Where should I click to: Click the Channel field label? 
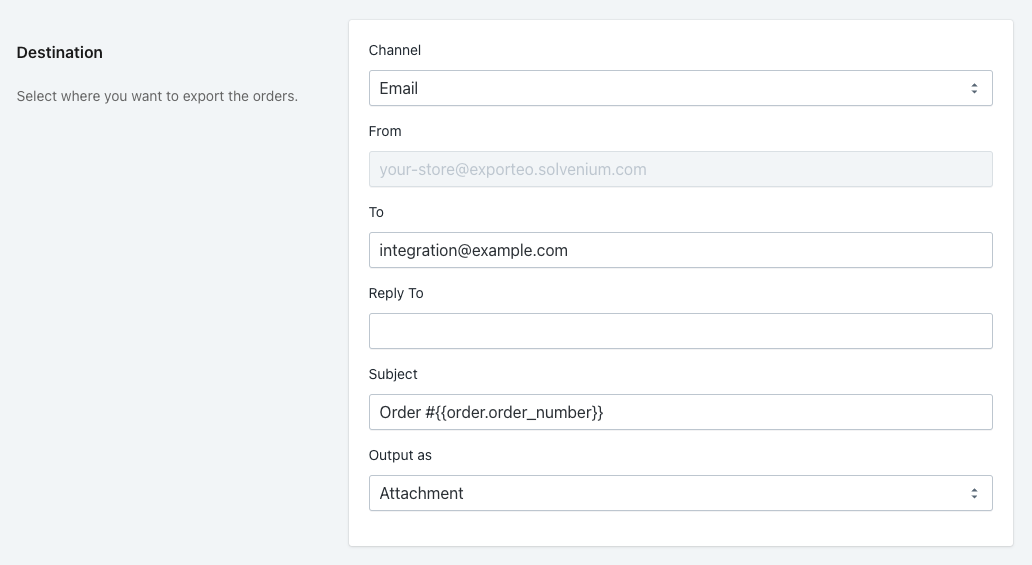[x=395, y=50]
